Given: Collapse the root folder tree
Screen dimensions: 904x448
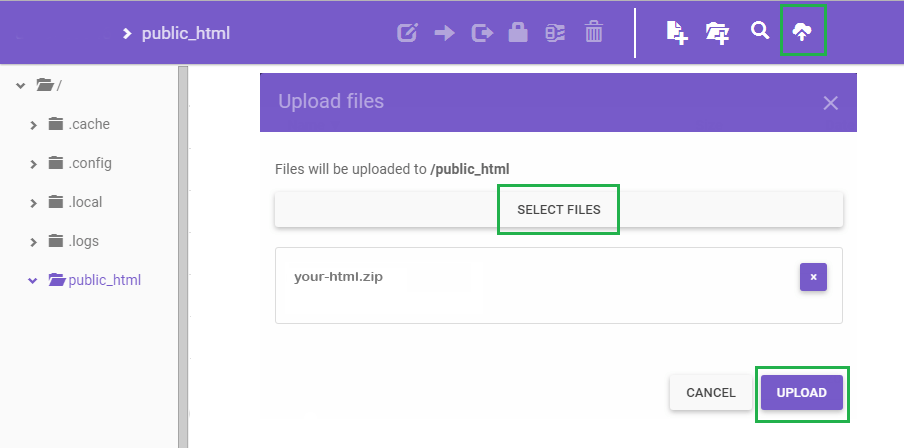Looking at the screenshot, I should click(x=20, y=86).
